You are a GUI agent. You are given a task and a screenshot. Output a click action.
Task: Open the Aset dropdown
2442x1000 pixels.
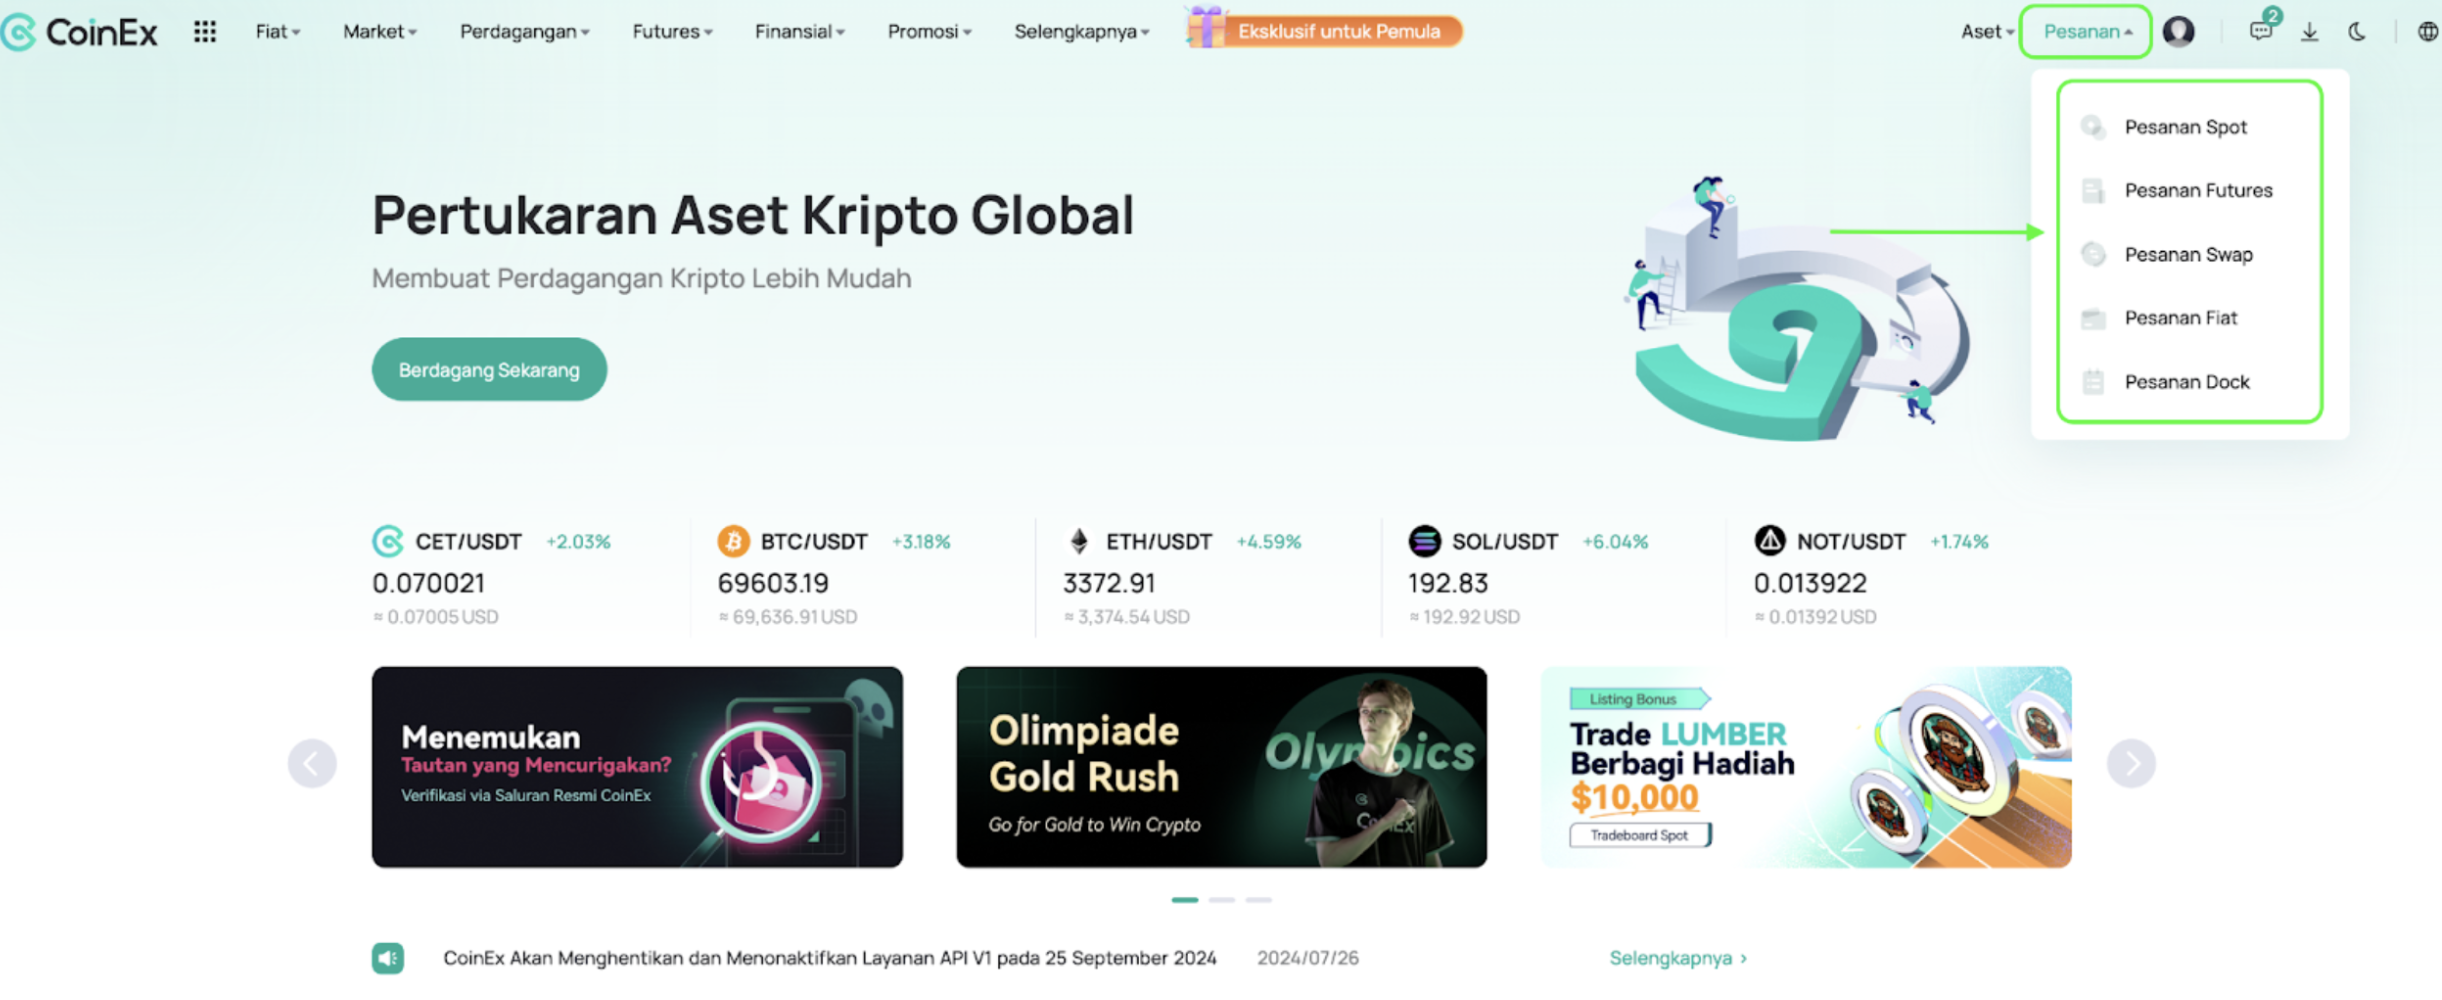(1986, 31)
